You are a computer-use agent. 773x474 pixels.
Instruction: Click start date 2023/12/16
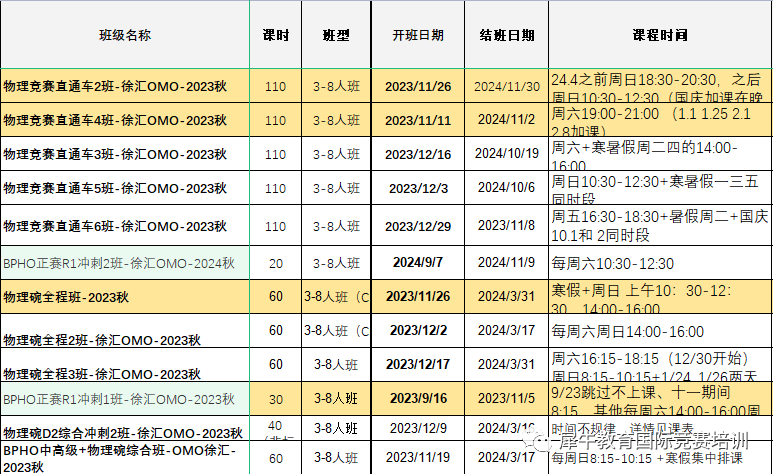point(418,154)
